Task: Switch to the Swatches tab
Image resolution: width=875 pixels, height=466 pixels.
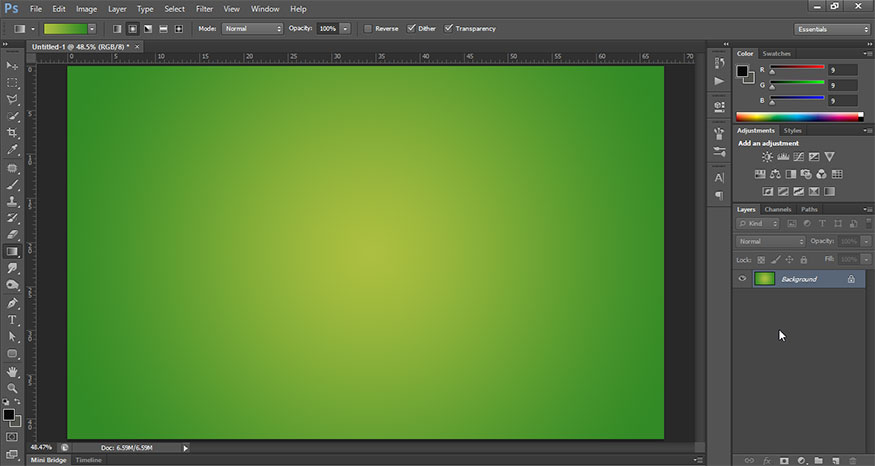Action: [776, 54]
